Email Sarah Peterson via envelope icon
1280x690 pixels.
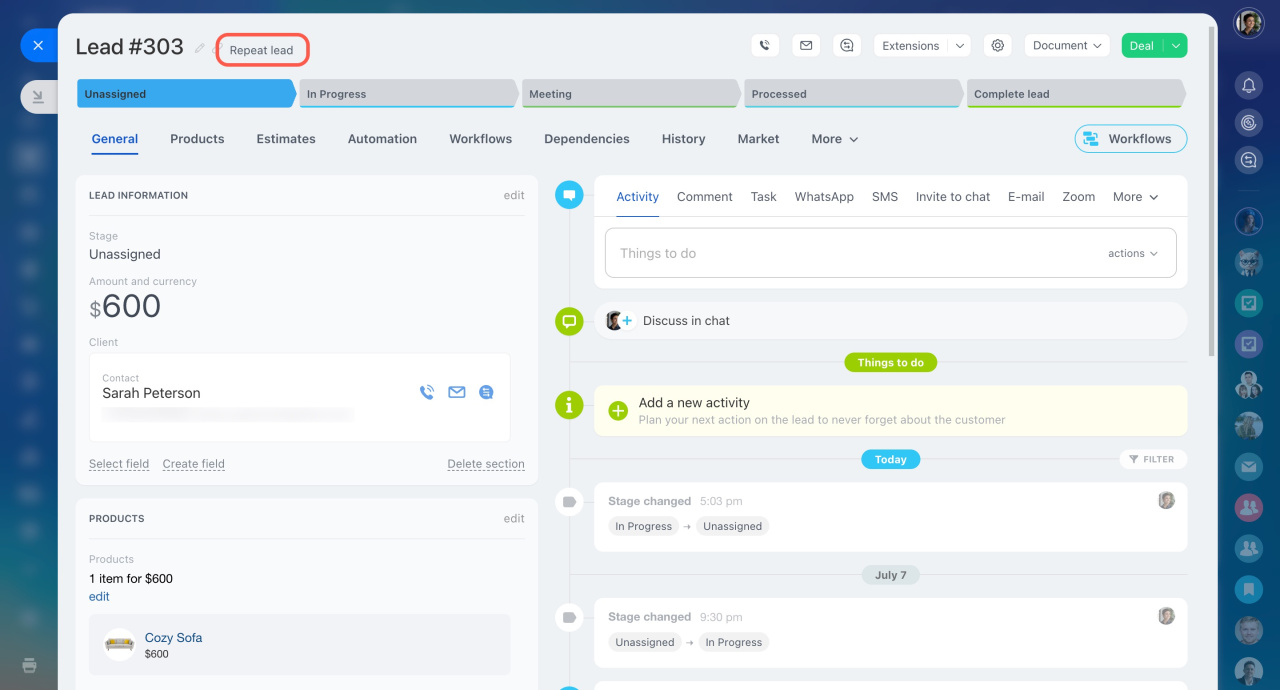pyautogui.click(x=457, y=393)
